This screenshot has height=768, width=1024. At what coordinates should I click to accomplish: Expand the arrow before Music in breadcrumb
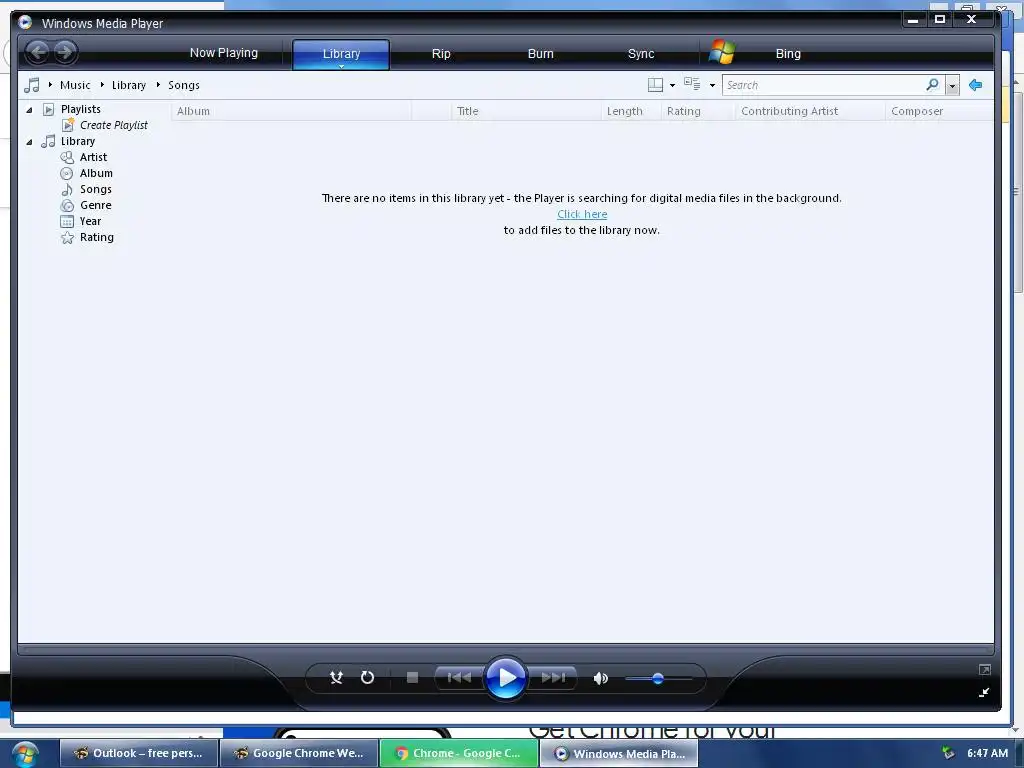click(50, 85)
